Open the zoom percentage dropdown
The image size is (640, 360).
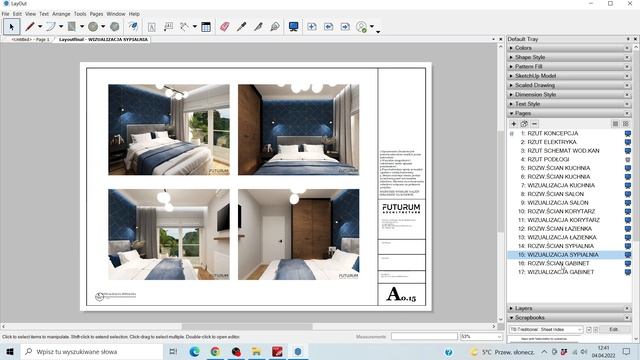pos(499,337)
